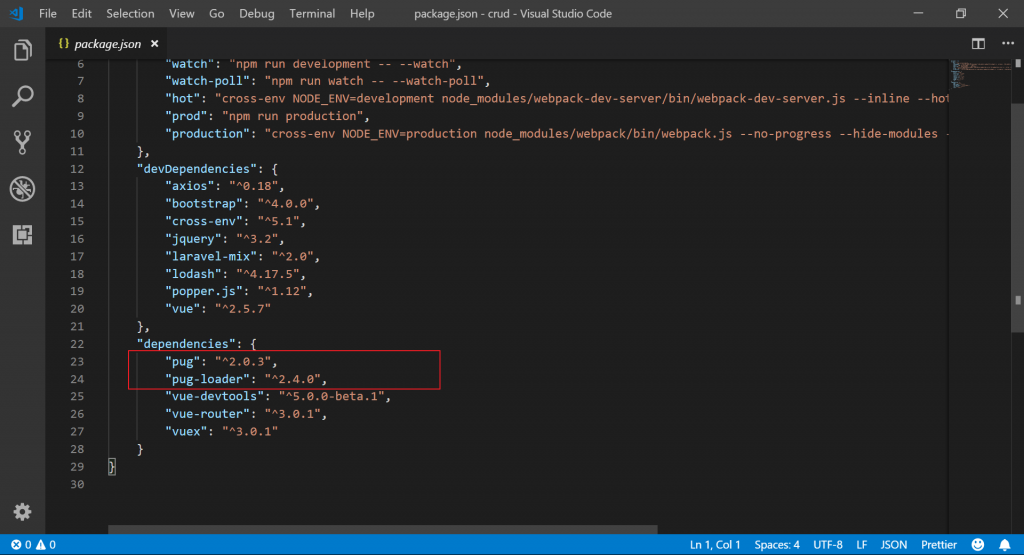Click the "vue-devtools" key
Image resolution: width=1024 pixels, height=555 pixels.
pos(214,396)
